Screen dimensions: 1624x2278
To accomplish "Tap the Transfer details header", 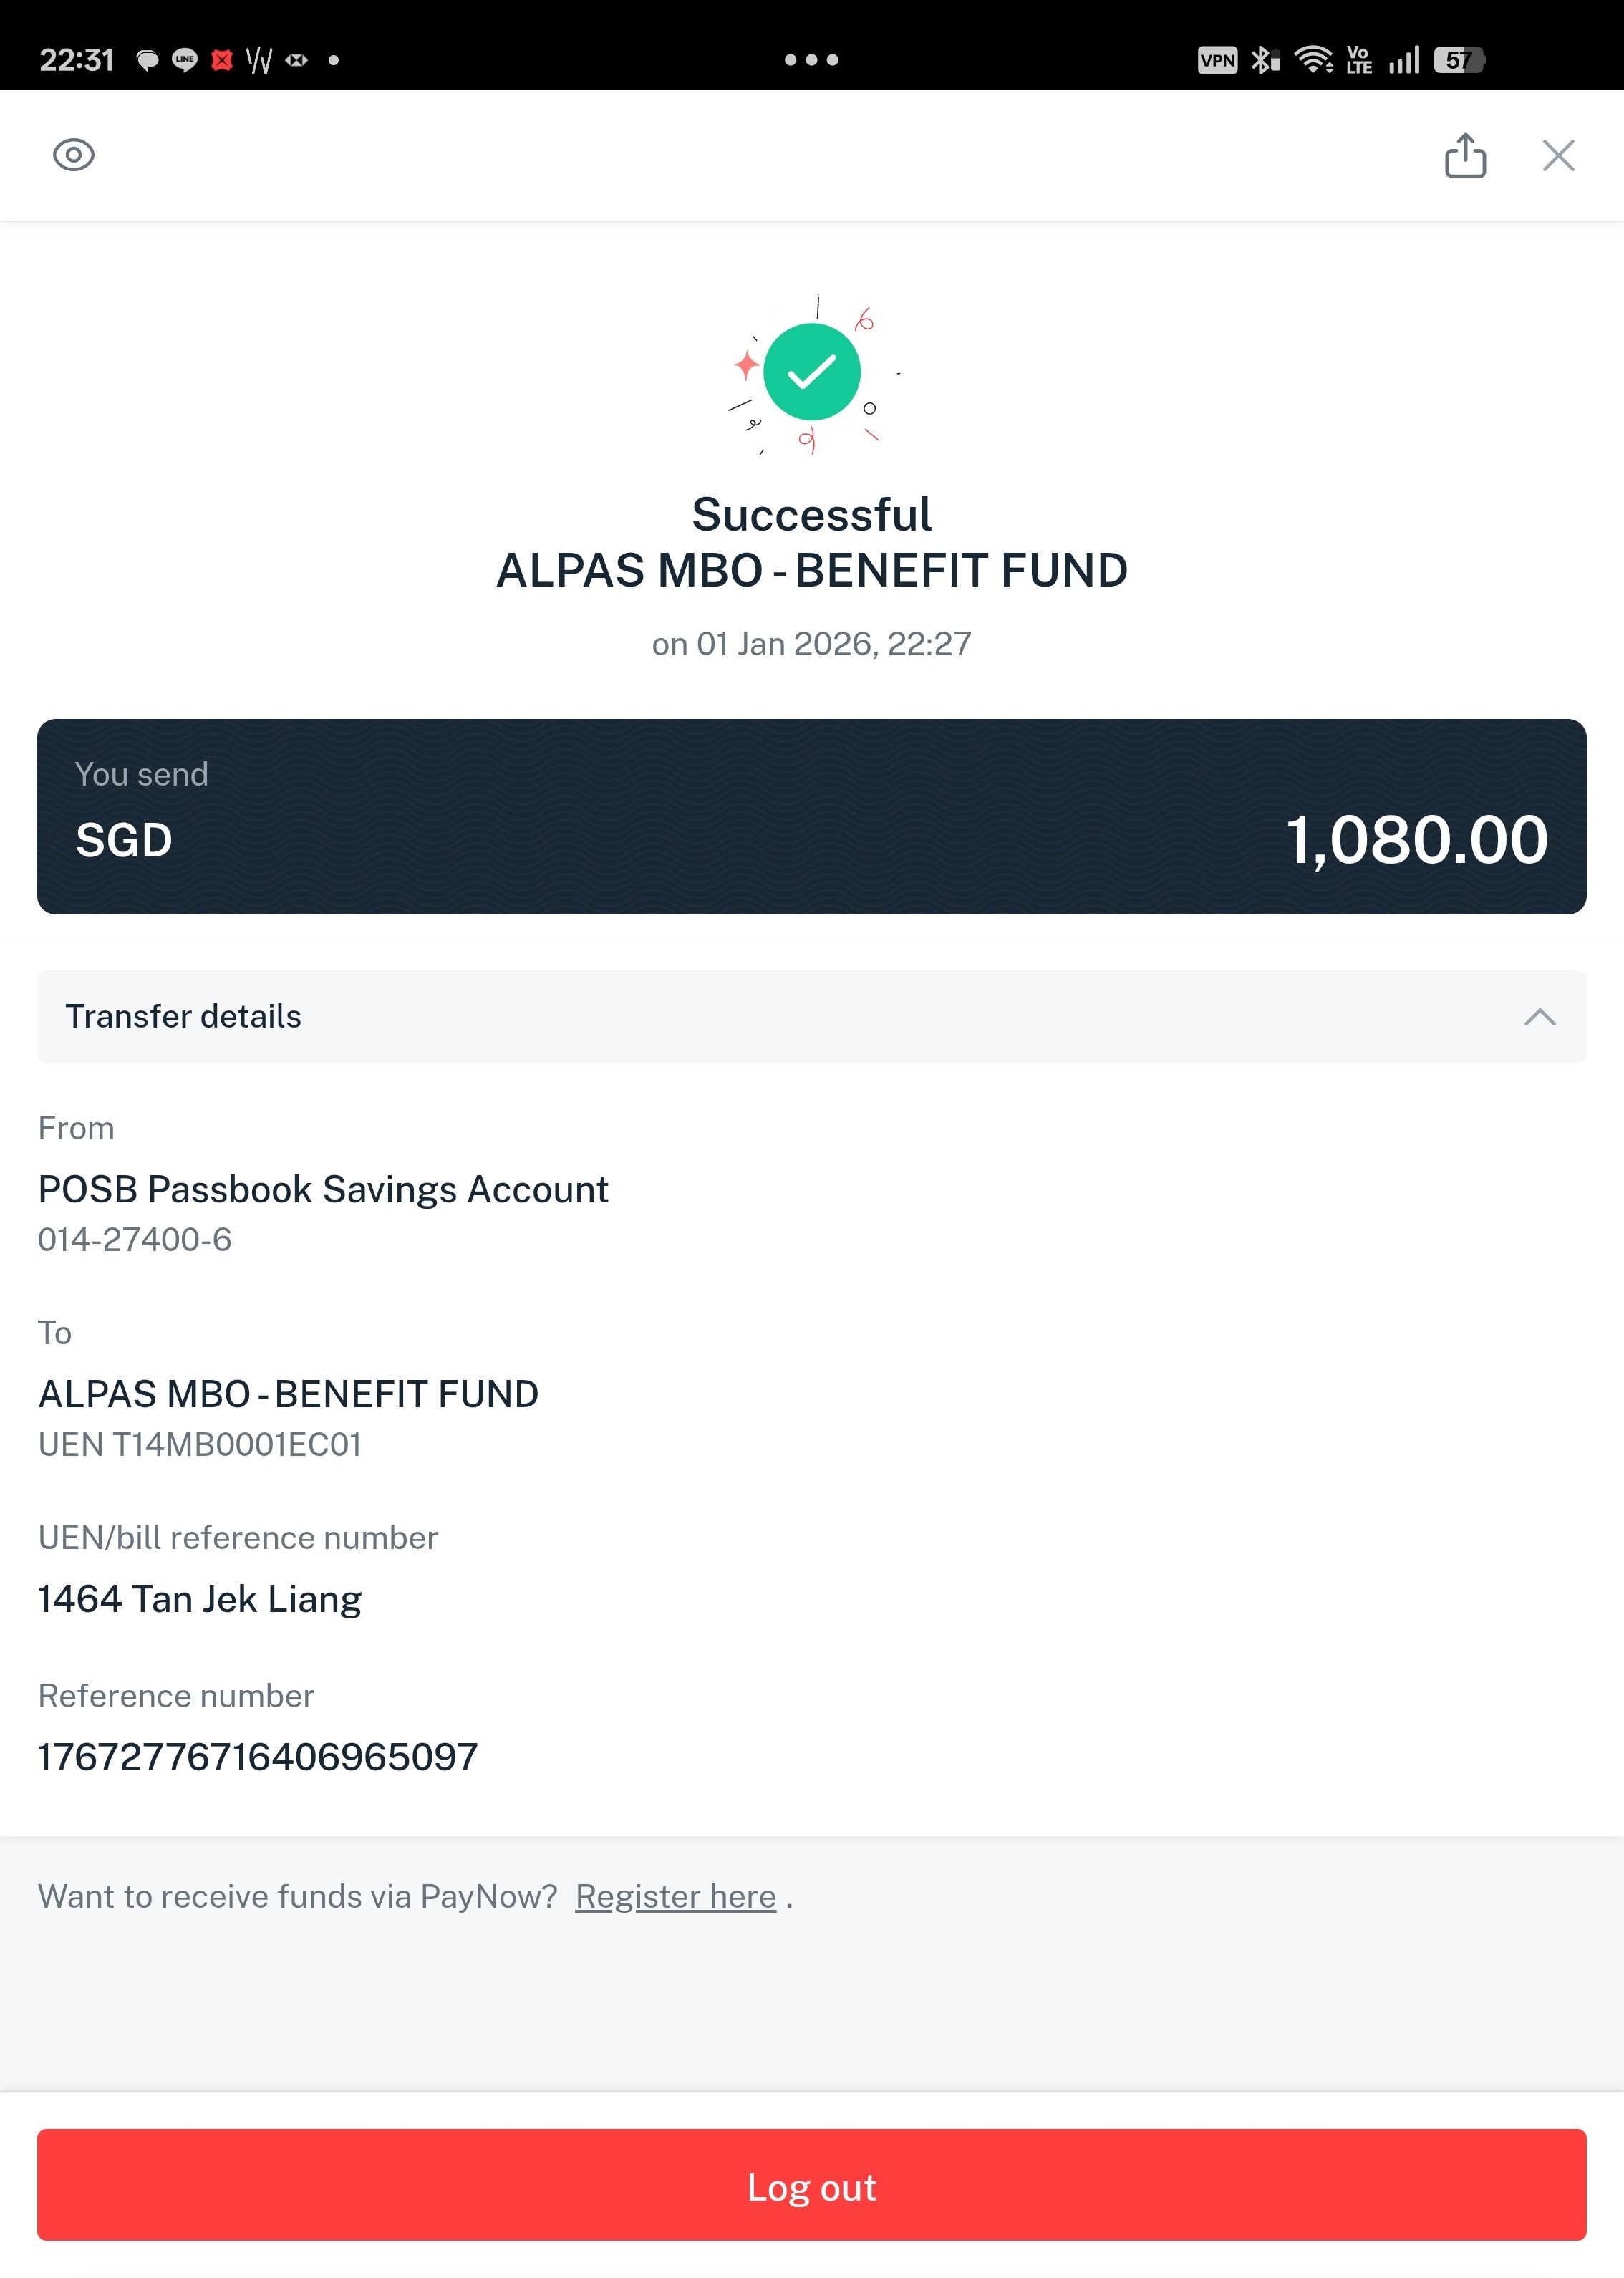I will [x=812, y=1017].
